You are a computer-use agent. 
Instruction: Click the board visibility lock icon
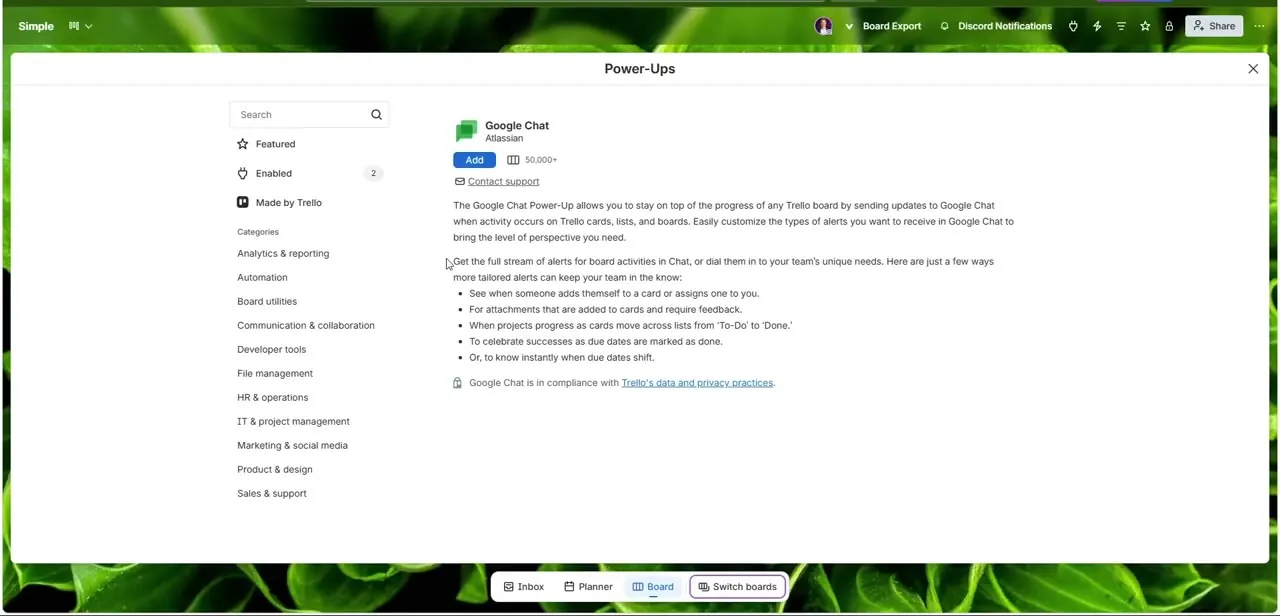coord(1169,26)
